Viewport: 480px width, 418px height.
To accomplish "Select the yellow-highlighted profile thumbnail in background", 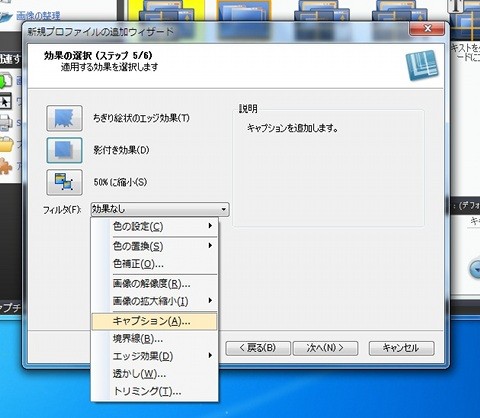I will (x=166, y=11).
